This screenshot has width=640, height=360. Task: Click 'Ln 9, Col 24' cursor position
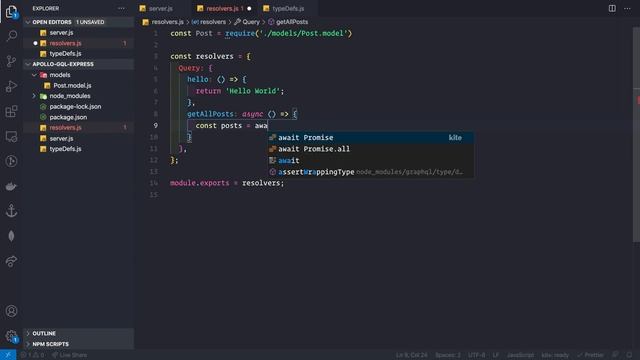pyautogui.click(x=411, y=355)
